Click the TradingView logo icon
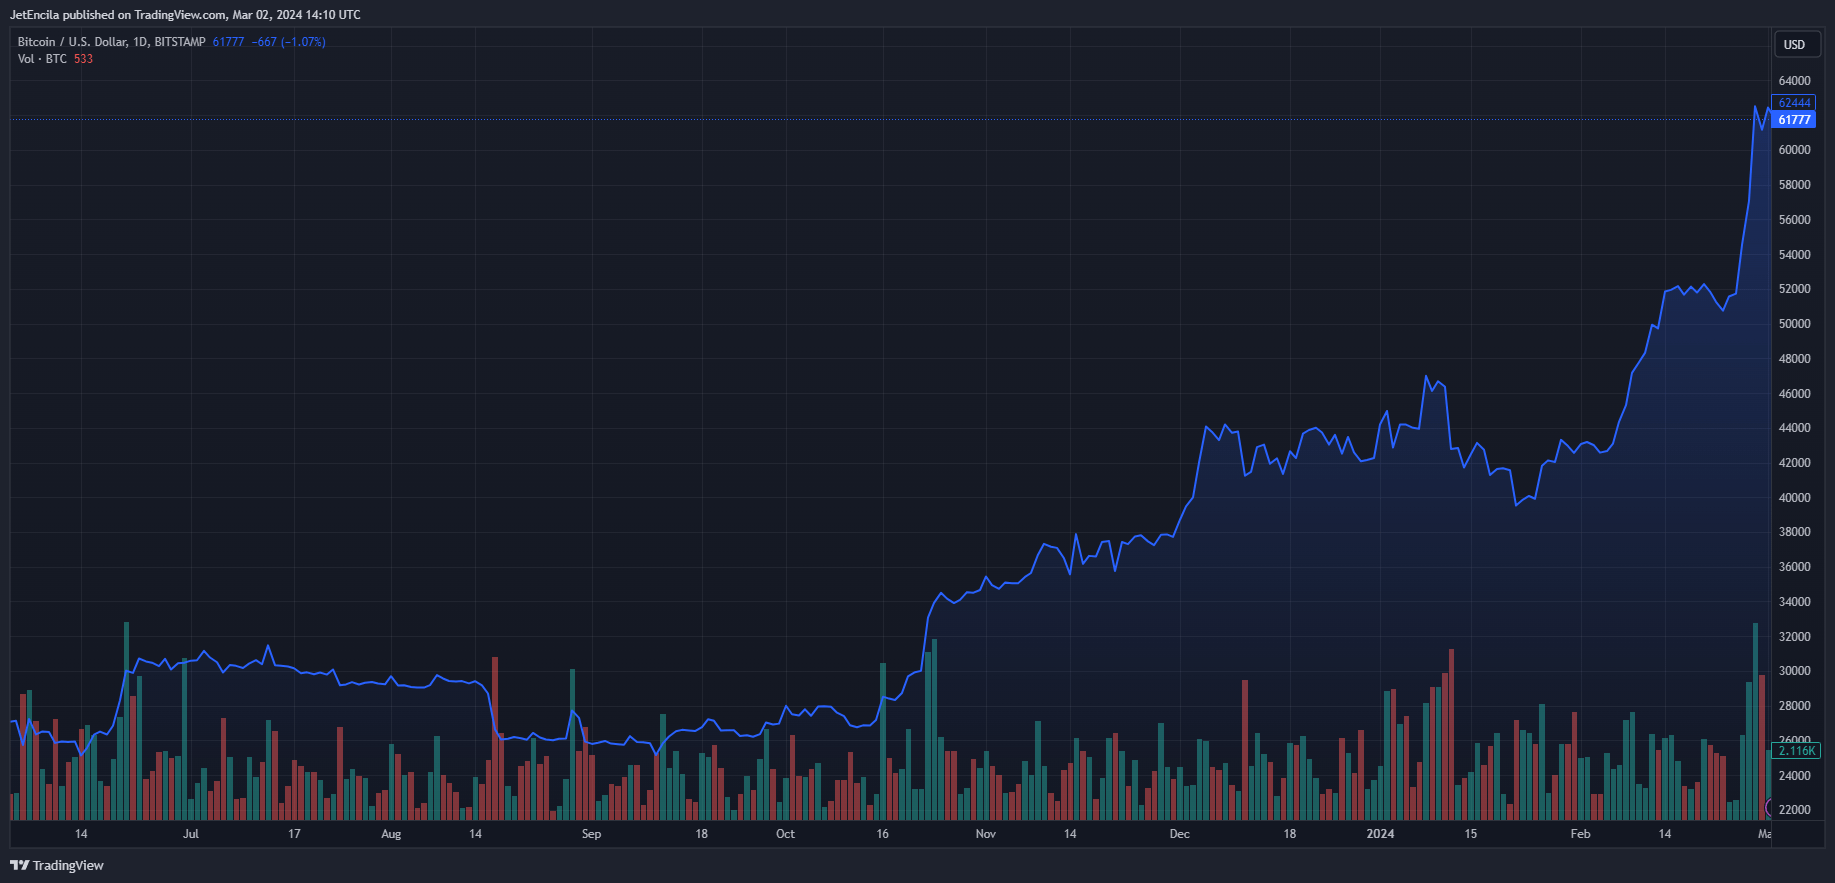1835x883 pixels. click(19, 865)
